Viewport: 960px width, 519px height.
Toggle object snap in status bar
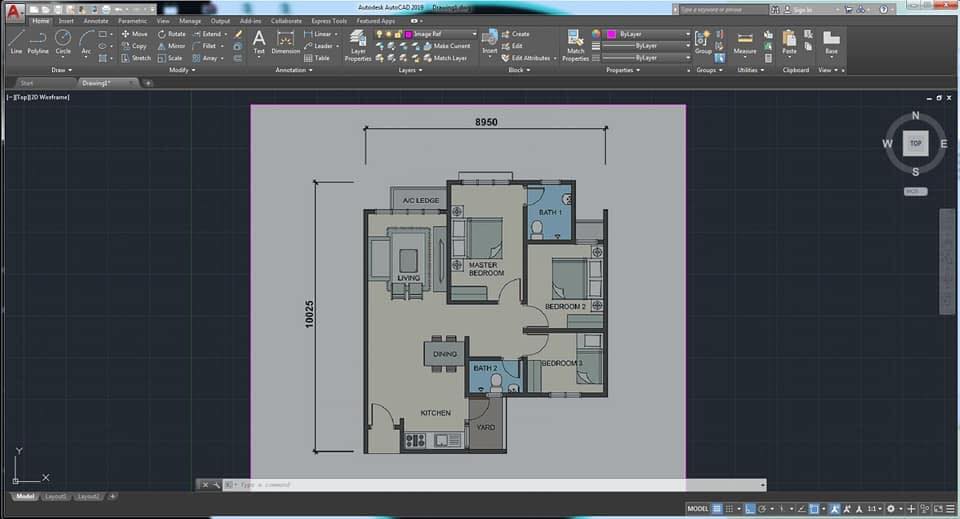click(x=814, y=509)
